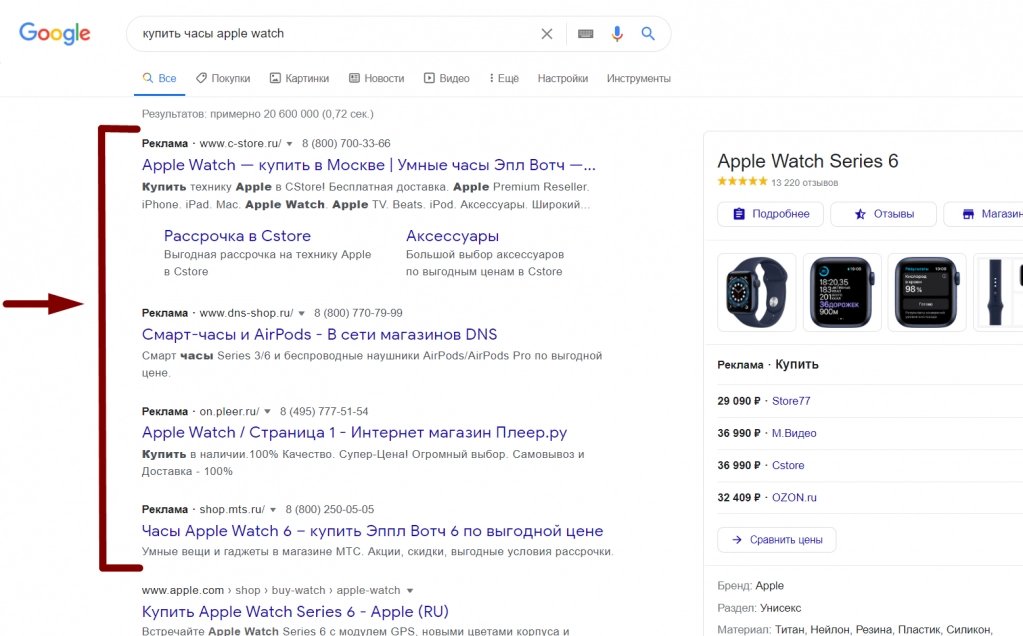Open 'Настройки' in the search bar
Screen dimensions: 1023x636
point(562,78)
